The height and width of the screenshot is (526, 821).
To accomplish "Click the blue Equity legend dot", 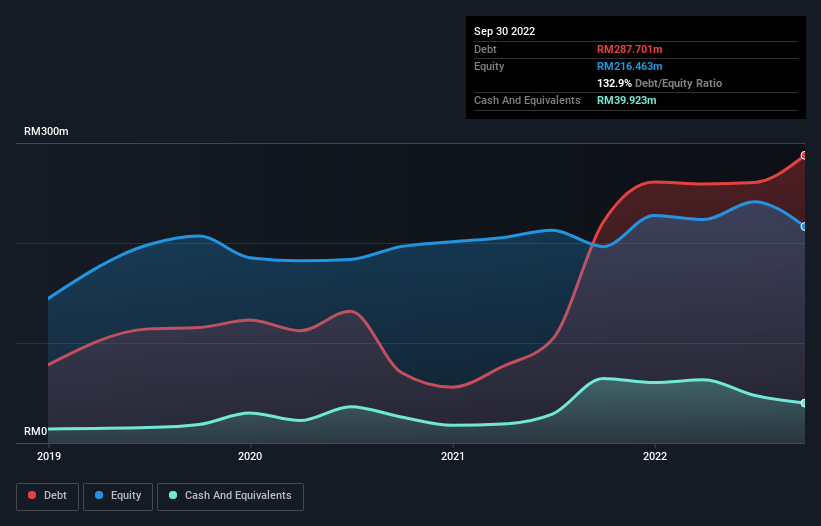I will point(99,495).
